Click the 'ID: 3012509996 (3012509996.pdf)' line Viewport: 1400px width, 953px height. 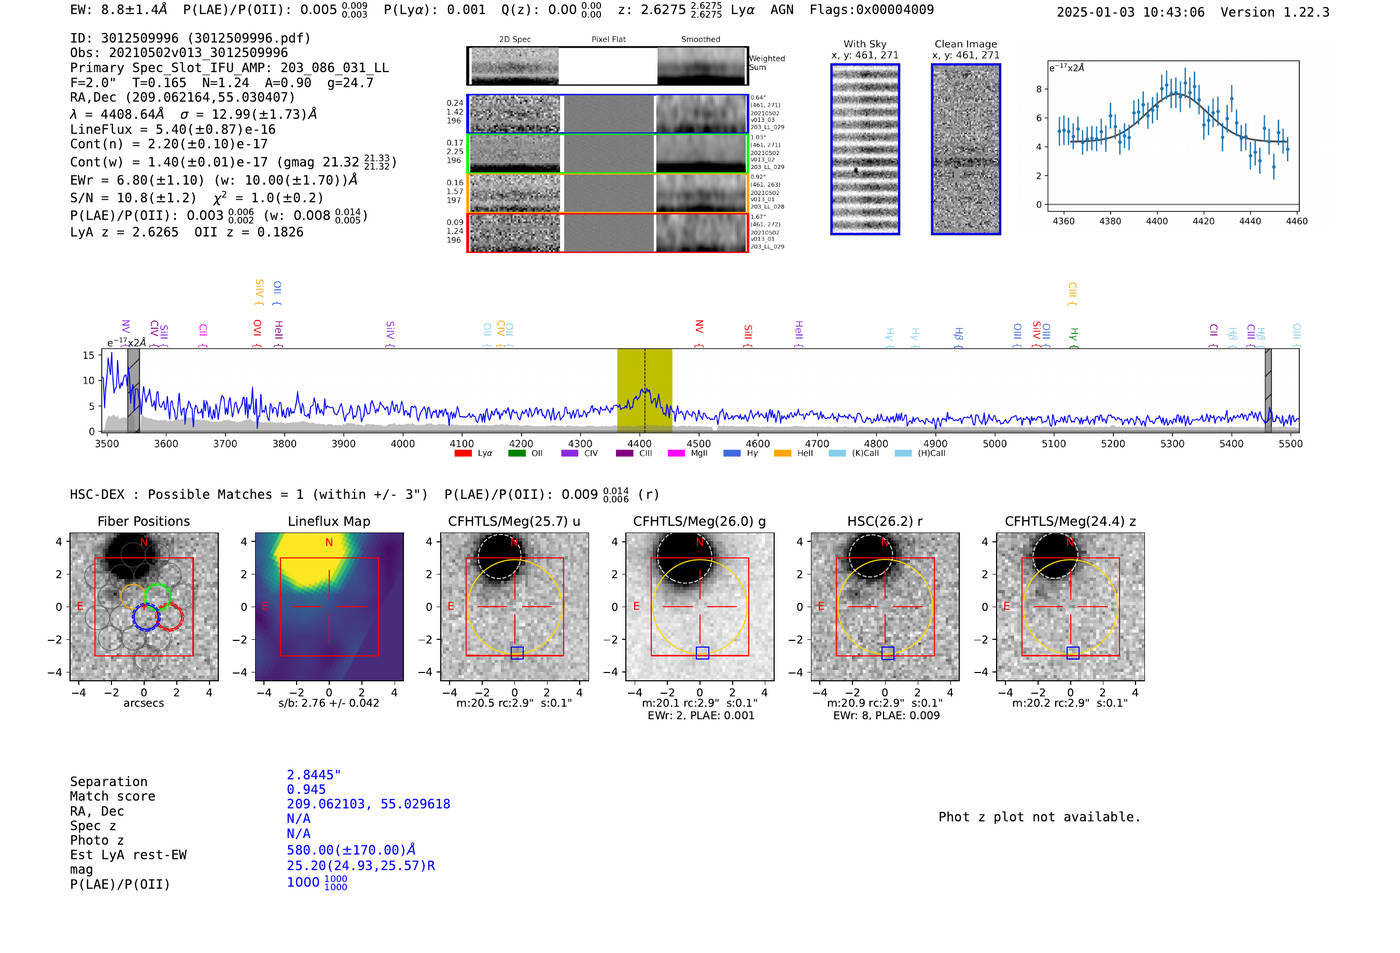point(190,38)
